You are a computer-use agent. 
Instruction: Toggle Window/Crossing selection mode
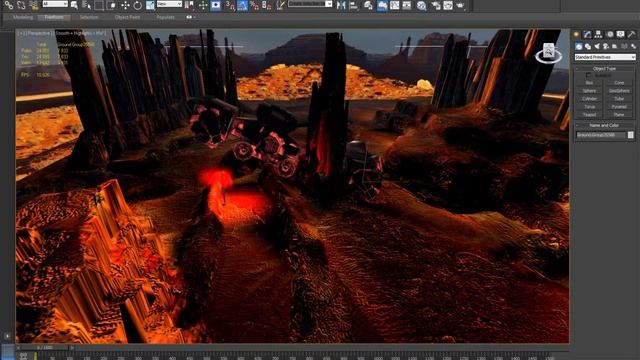click(111, 5)
